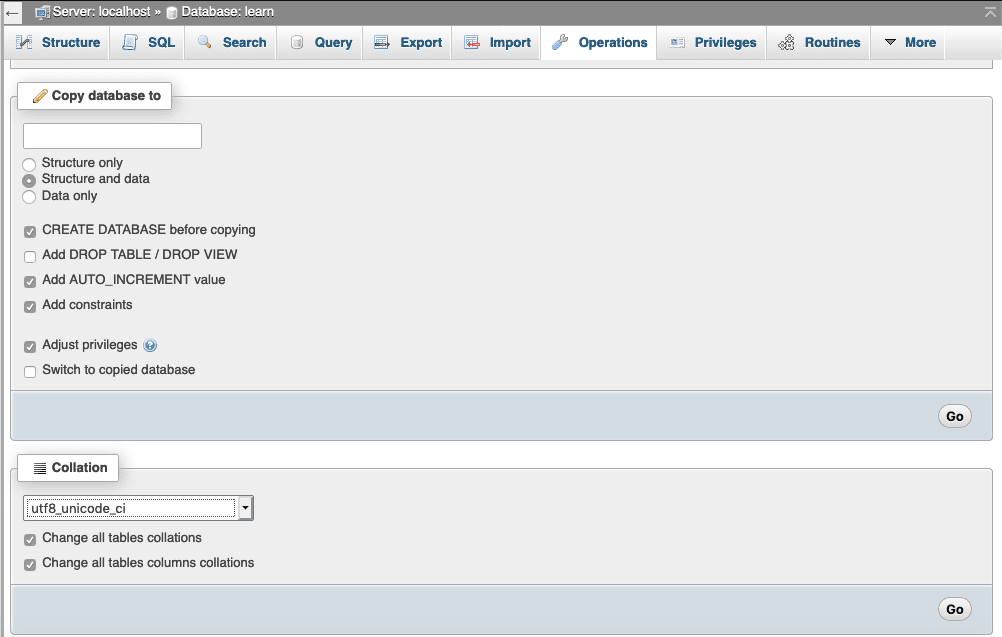Click Go in Copy database section

click(955, 417)
